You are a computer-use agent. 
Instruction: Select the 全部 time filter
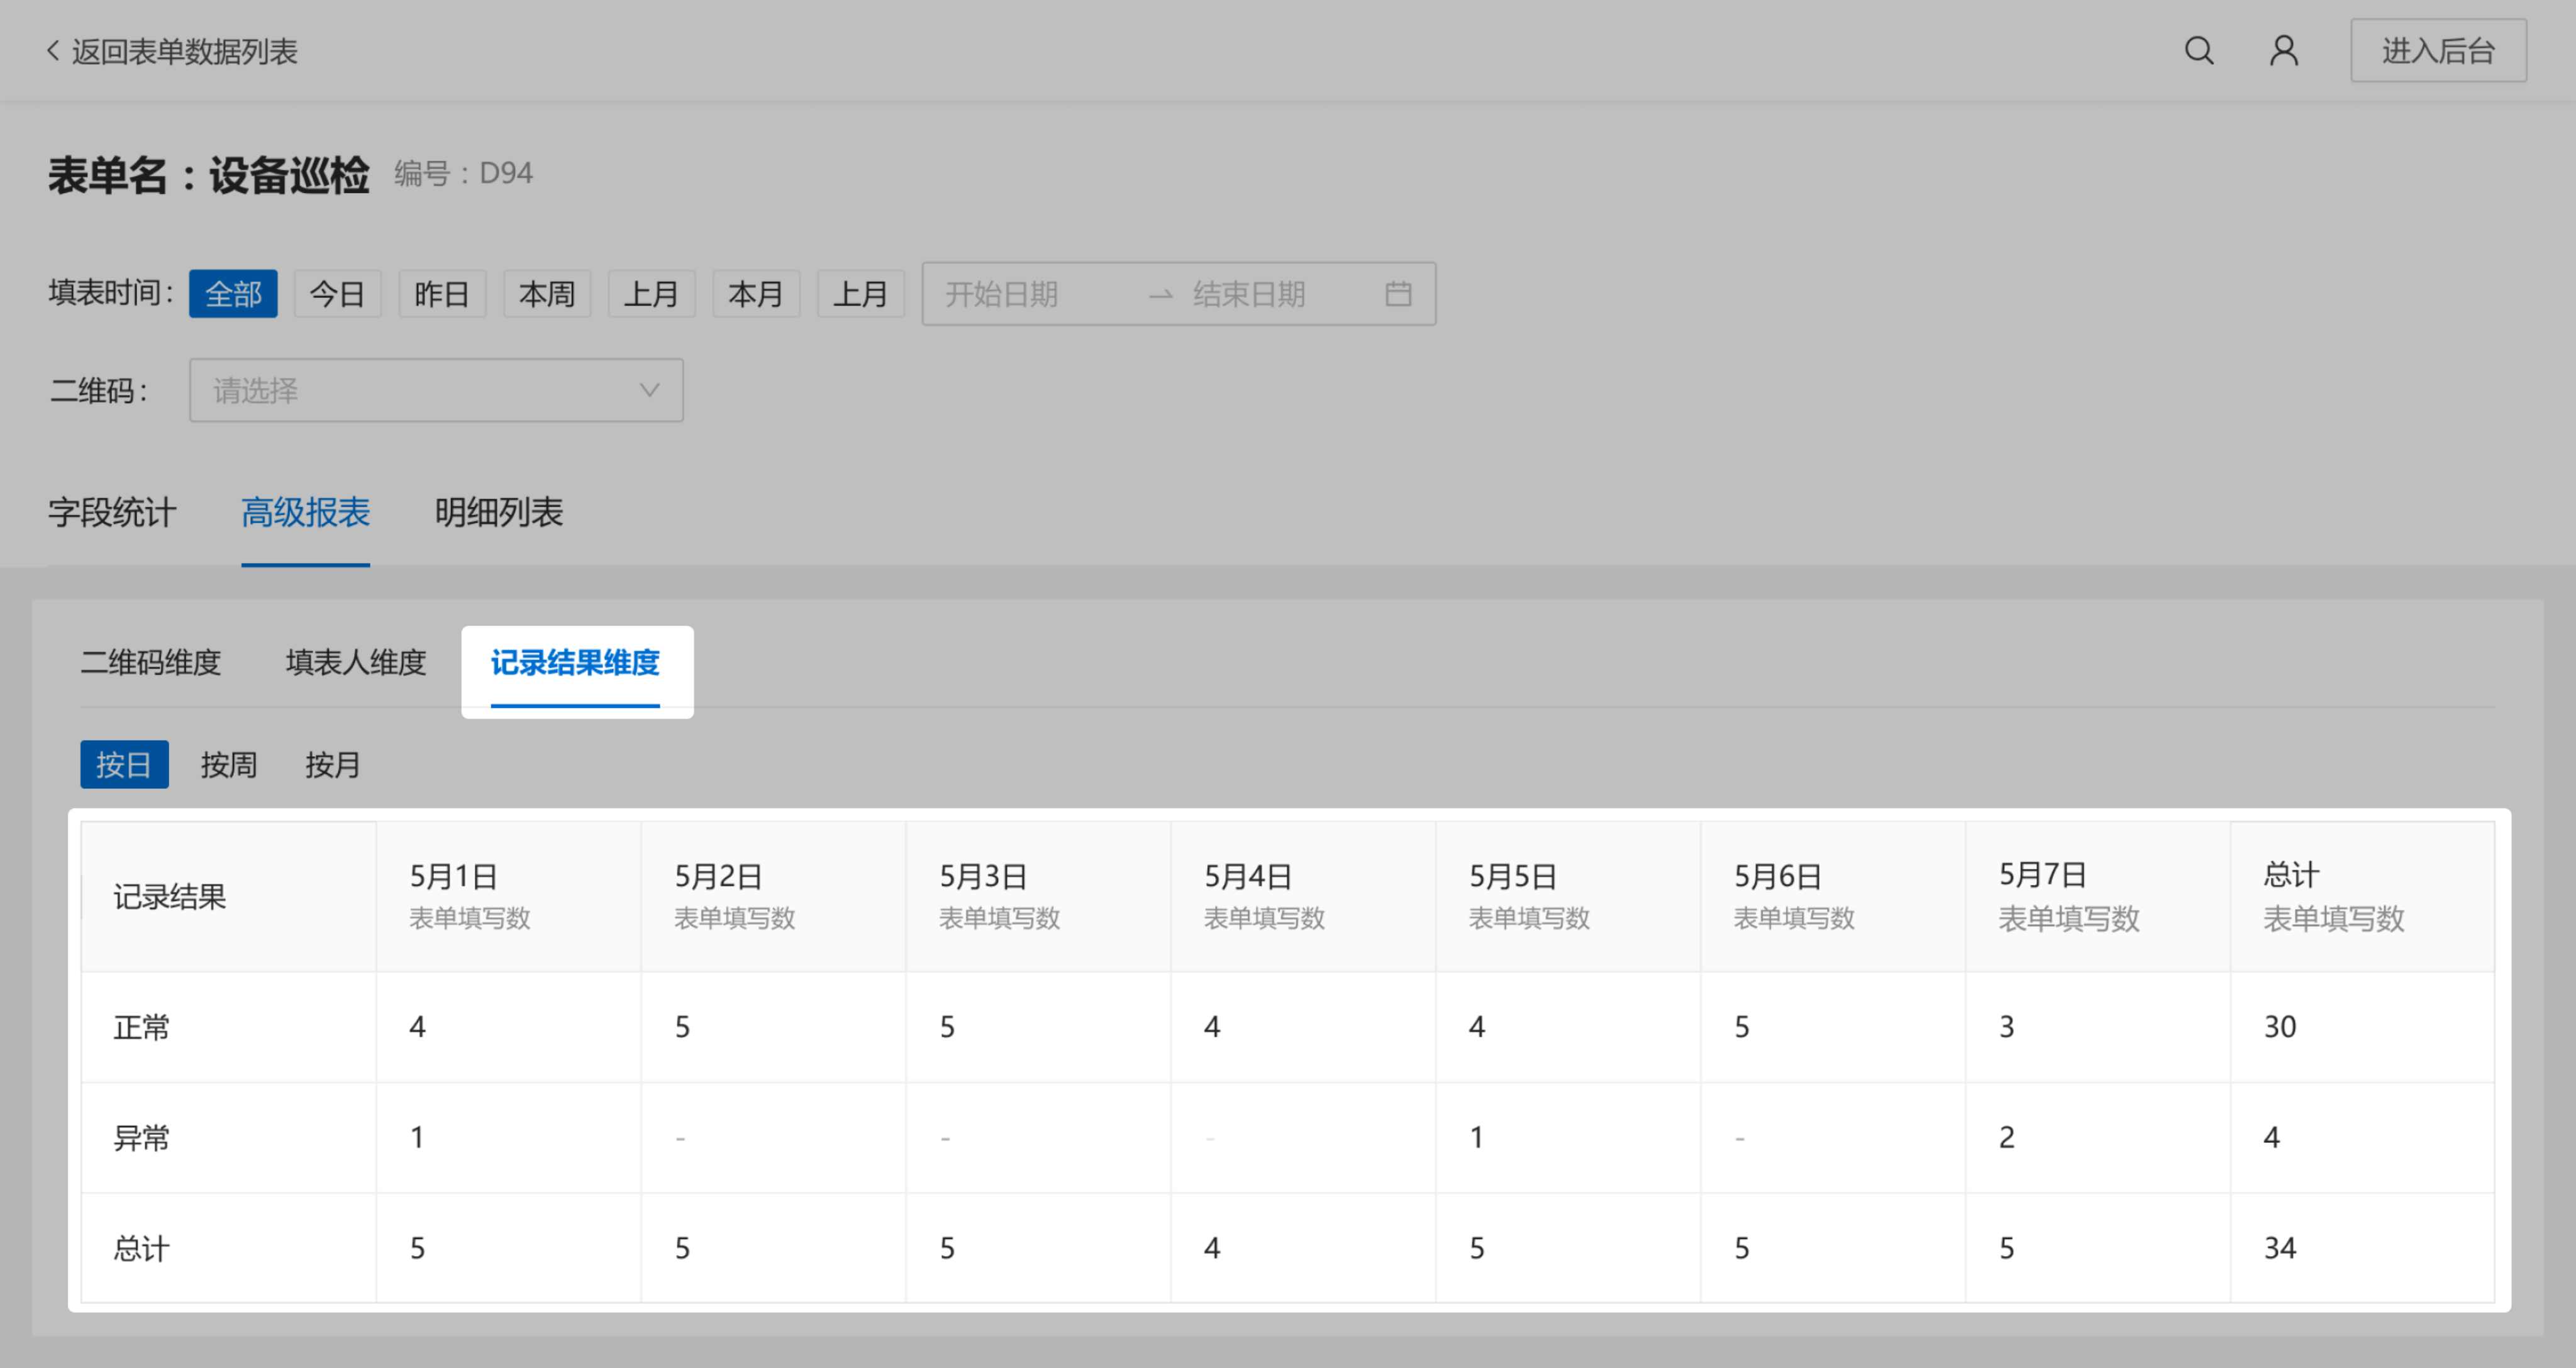pyautogui.click(x=233, y=294)
